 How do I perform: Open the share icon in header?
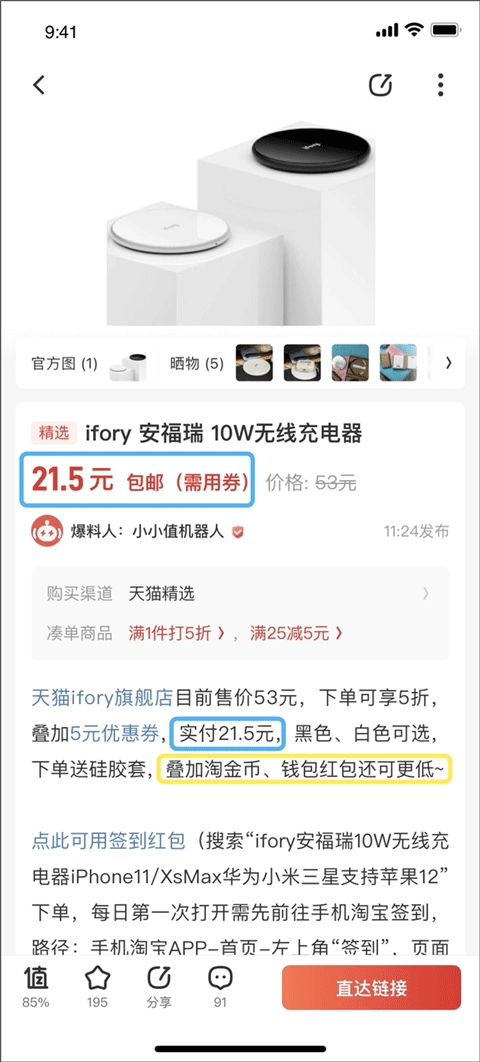(x=380, y=85)
